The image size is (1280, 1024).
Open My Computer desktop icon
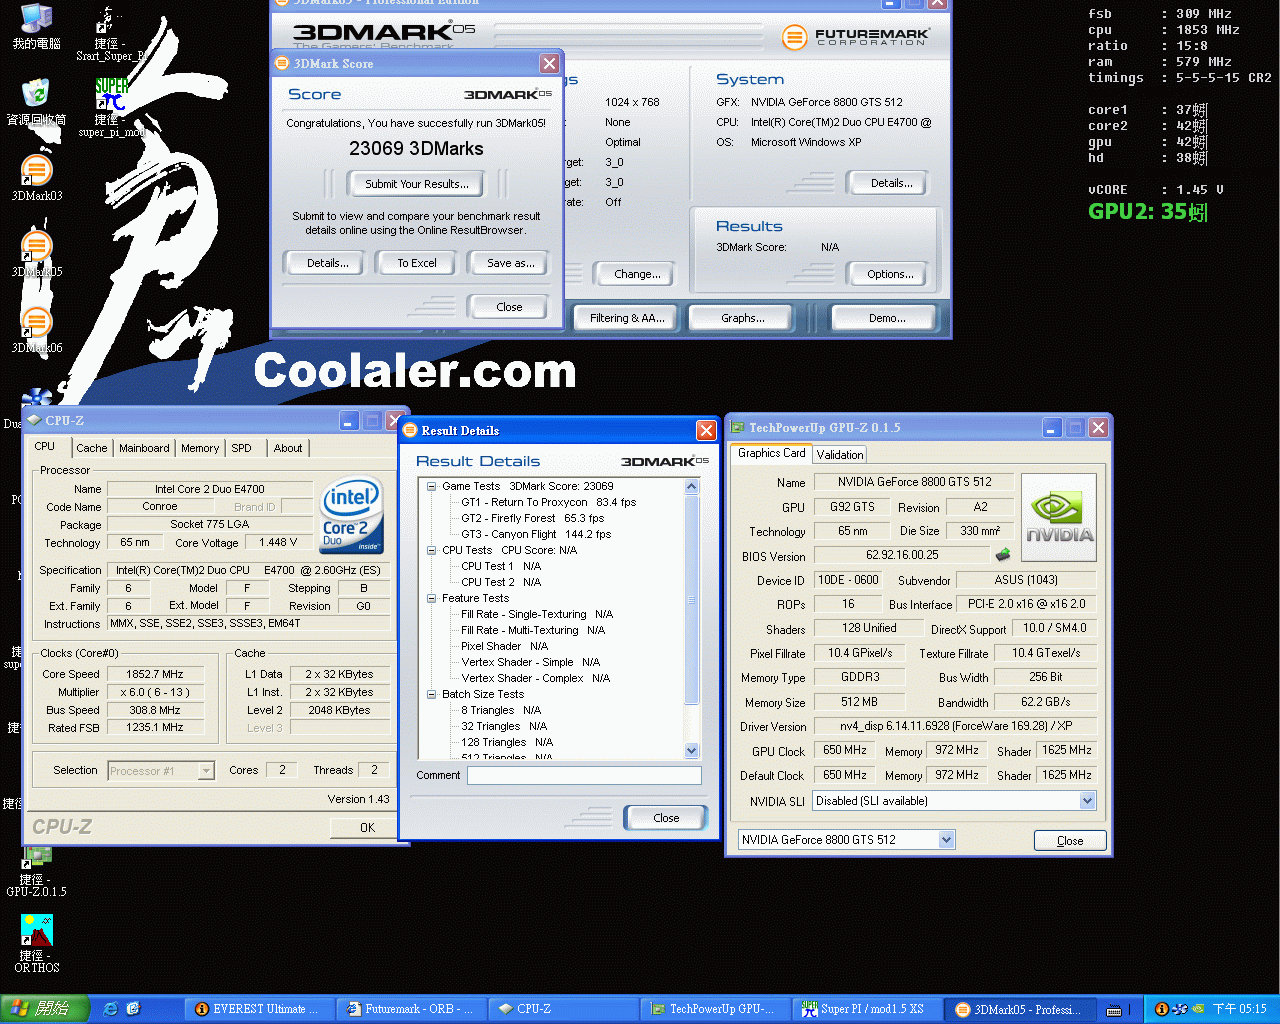click(x=37, y=27)
